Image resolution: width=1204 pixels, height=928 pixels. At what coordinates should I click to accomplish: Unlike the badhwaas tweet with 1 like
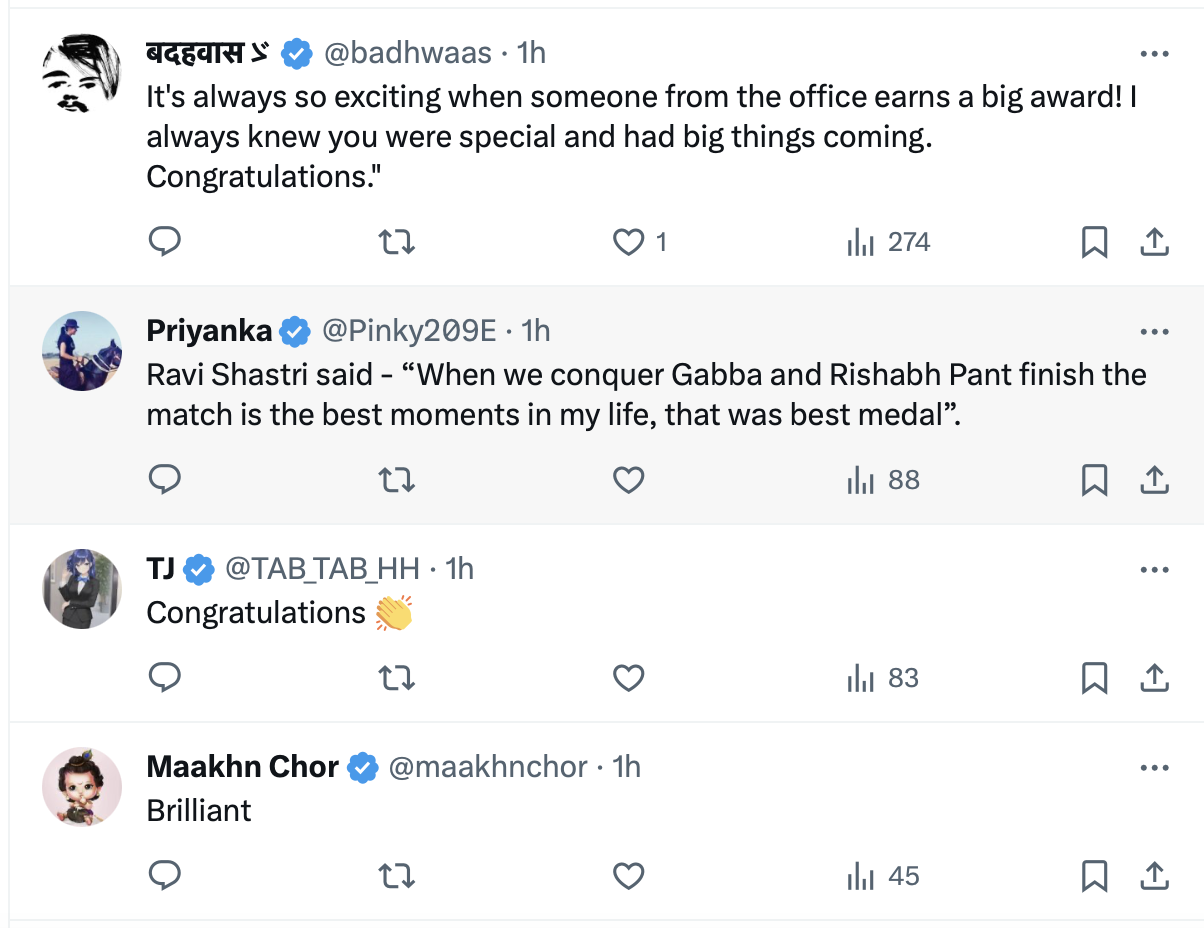pyautogui.click(x=628, y=242)
